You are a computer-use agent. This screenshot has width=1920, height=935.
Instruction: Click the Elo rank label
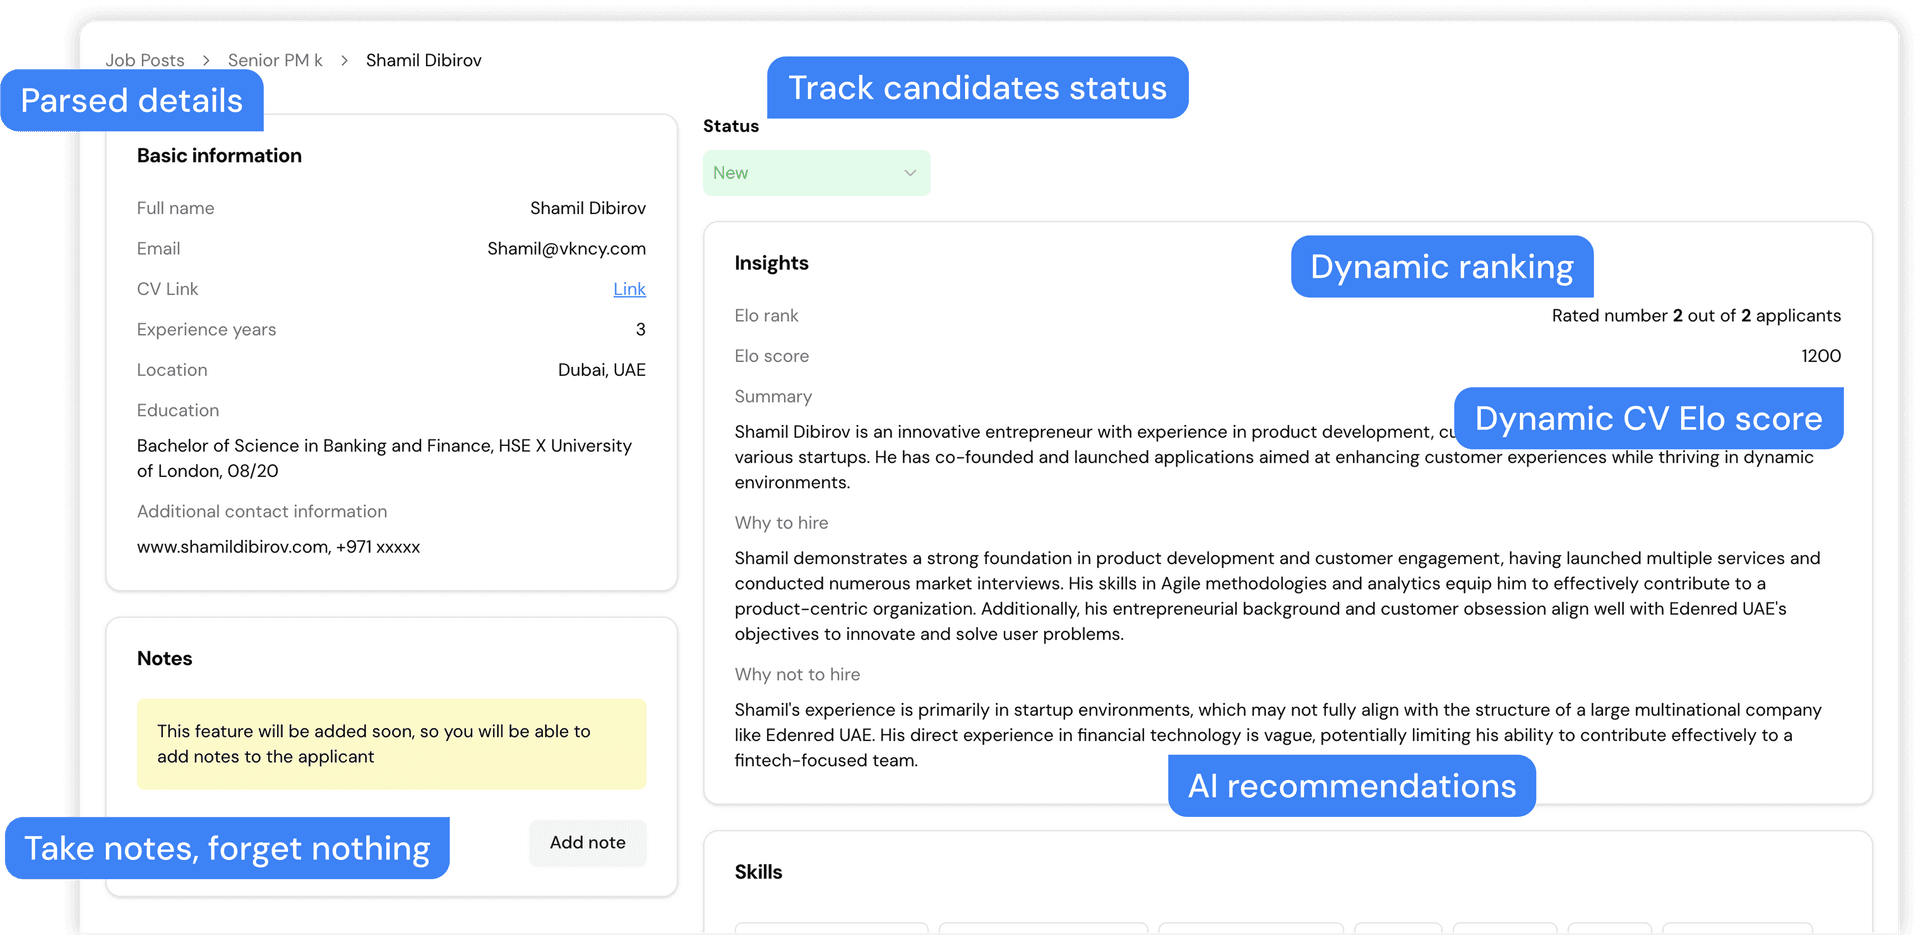(766, 316)
